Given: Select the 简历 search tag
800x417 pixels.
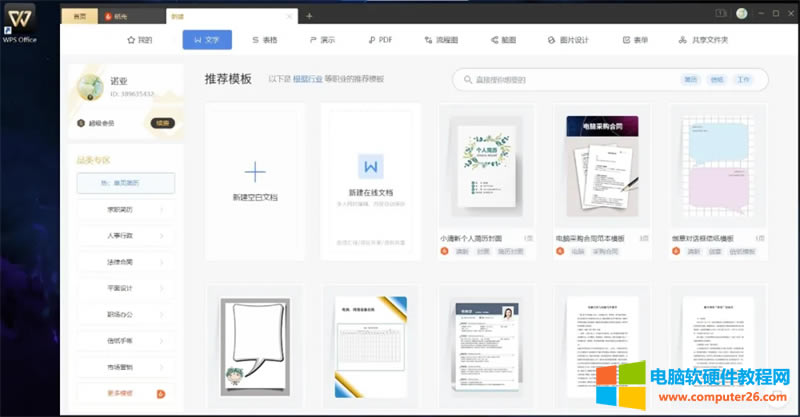Looking at the screenshot, I should pos(690,79).
